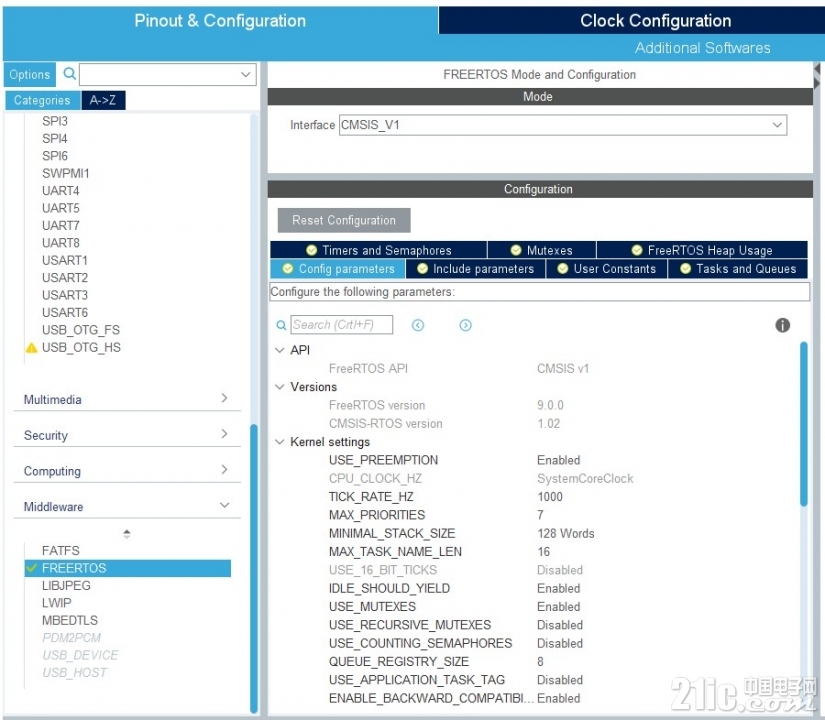Viewport: 825px width, 720px height.
Task: Open the Include parameters tab
Action: (x=476, y=269)
